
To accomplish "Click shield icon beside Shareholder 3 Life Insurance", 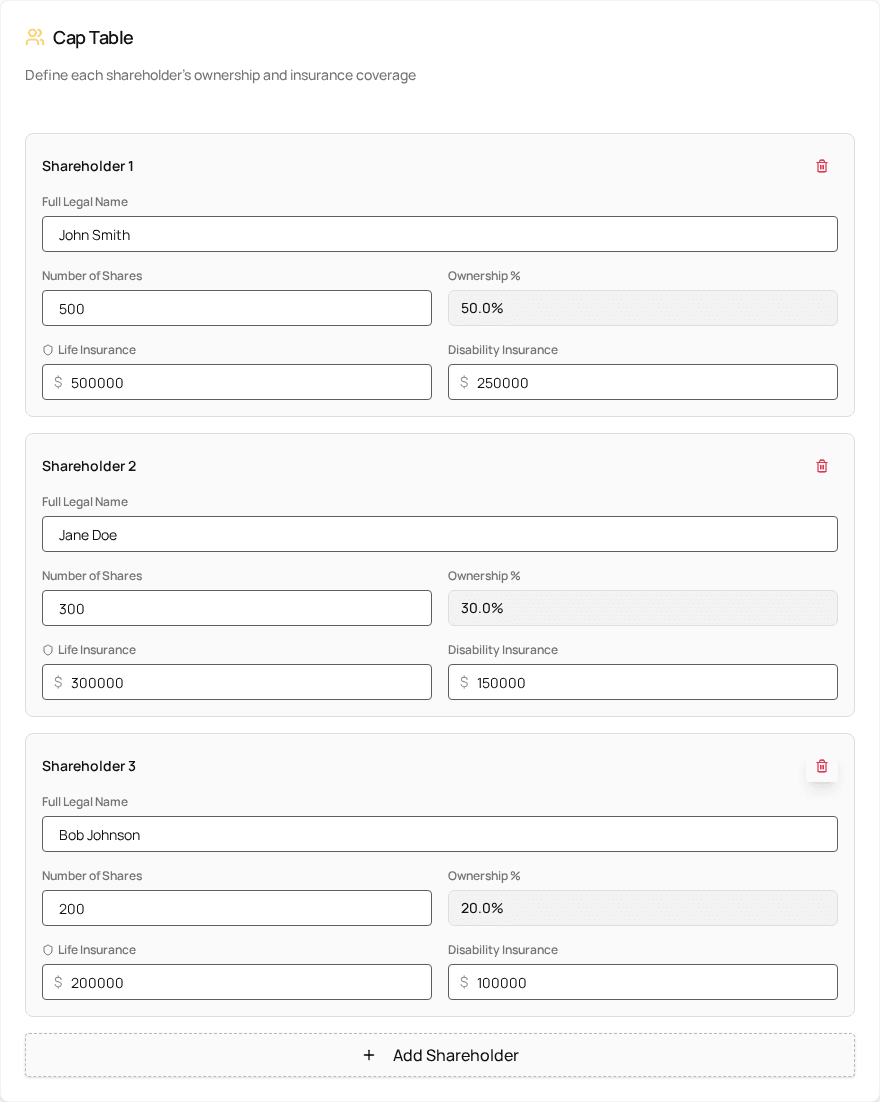I will (x=48, y=950).
